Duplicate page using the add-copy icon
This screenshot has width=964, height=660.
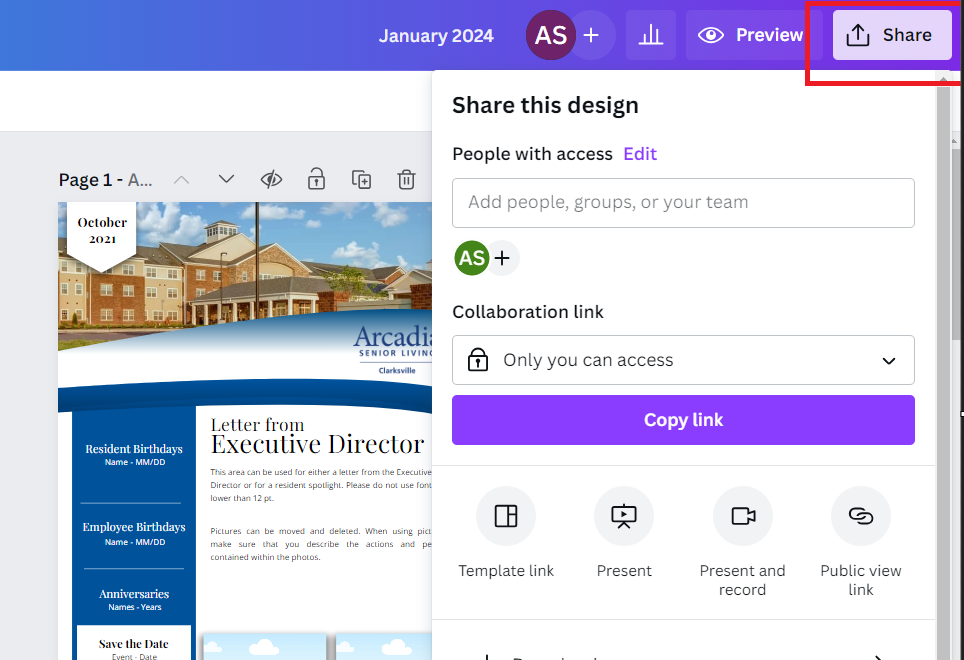[x=361, y=179]
